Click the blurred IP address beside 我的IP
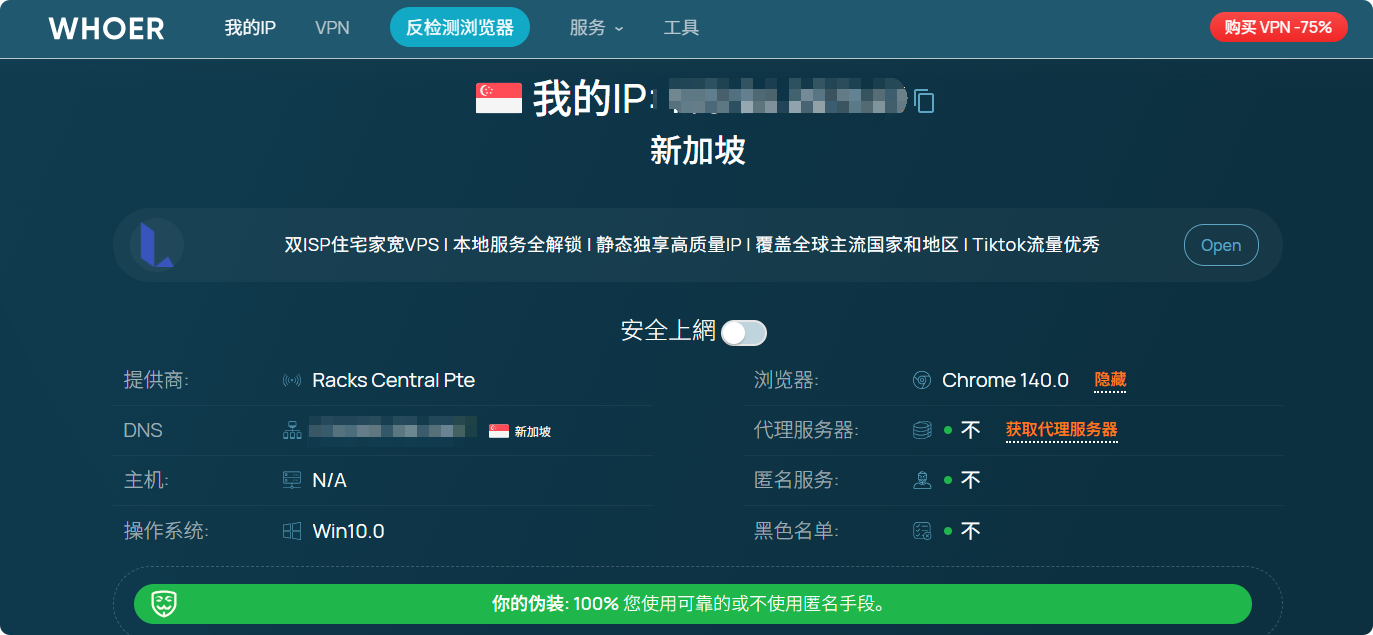The width and height of the screenshot is (1373, 635). [x=788, y=97]
